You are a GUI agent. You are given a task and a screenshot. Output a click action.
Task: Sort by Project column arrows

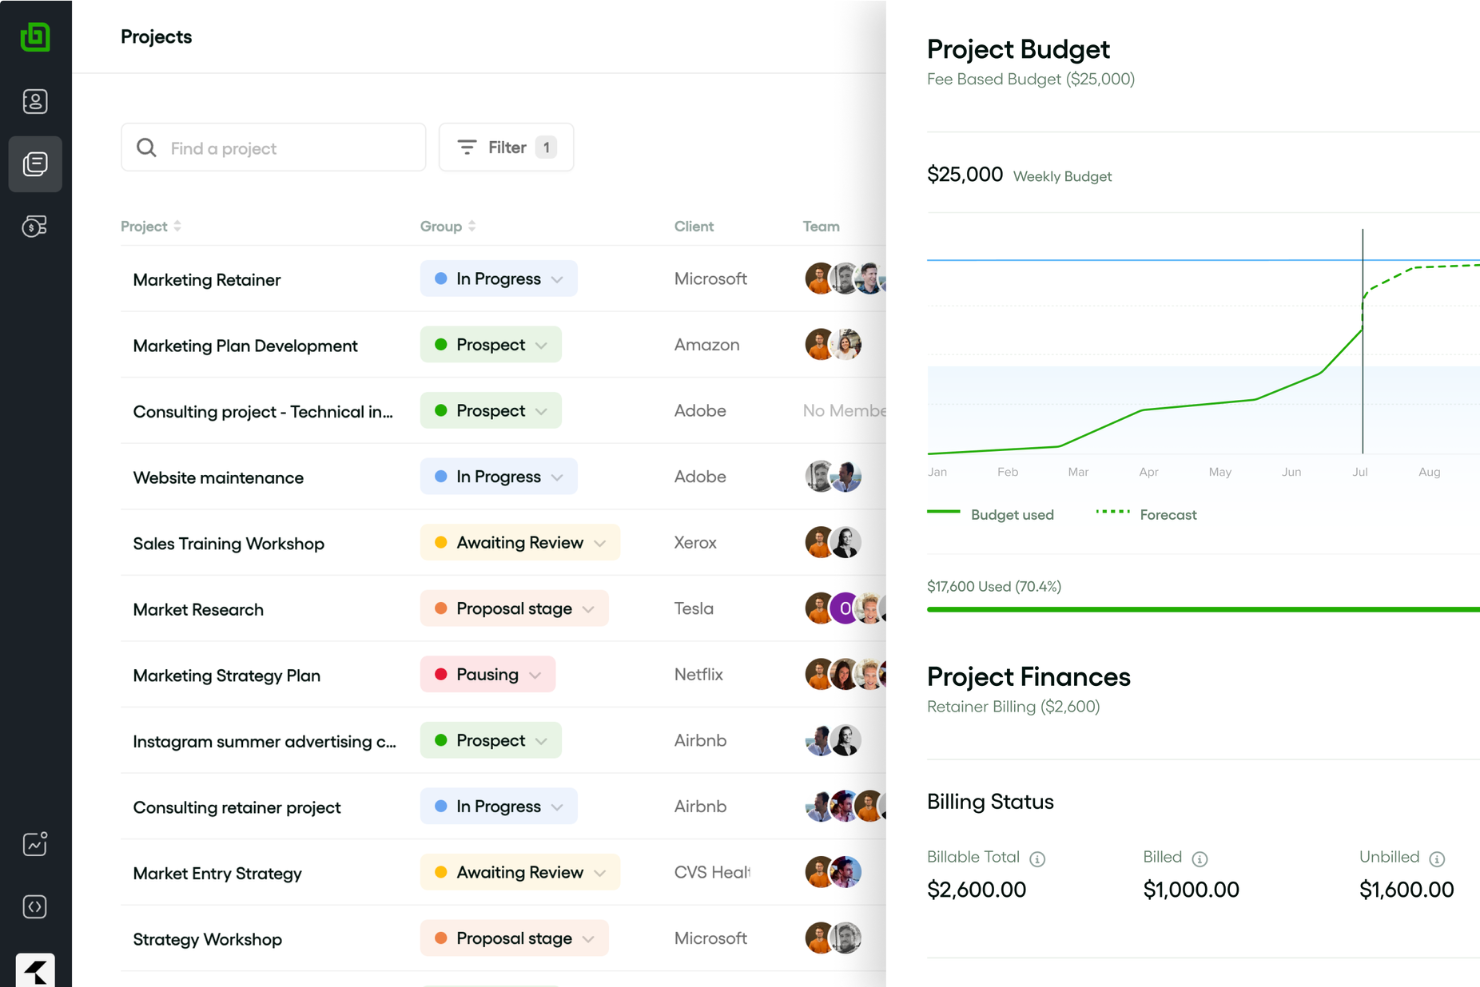coord(177,226)
